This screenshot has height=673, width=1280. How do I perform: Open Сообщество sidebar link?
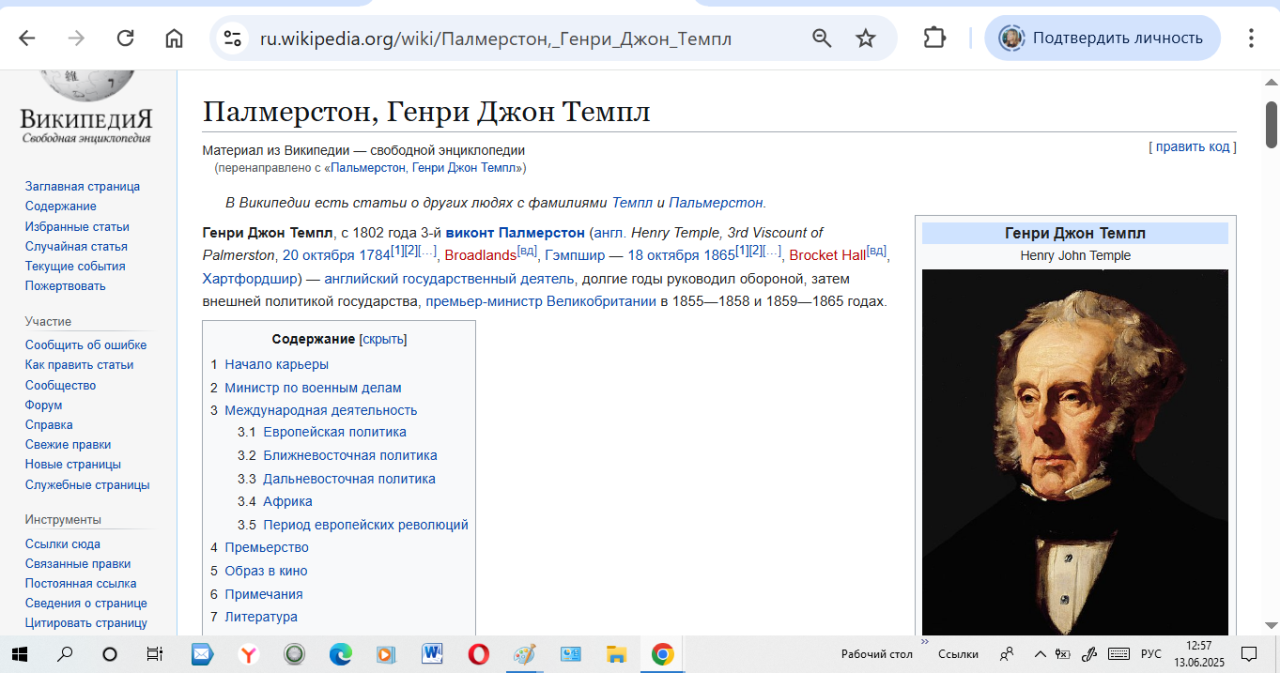pos(60,385)
